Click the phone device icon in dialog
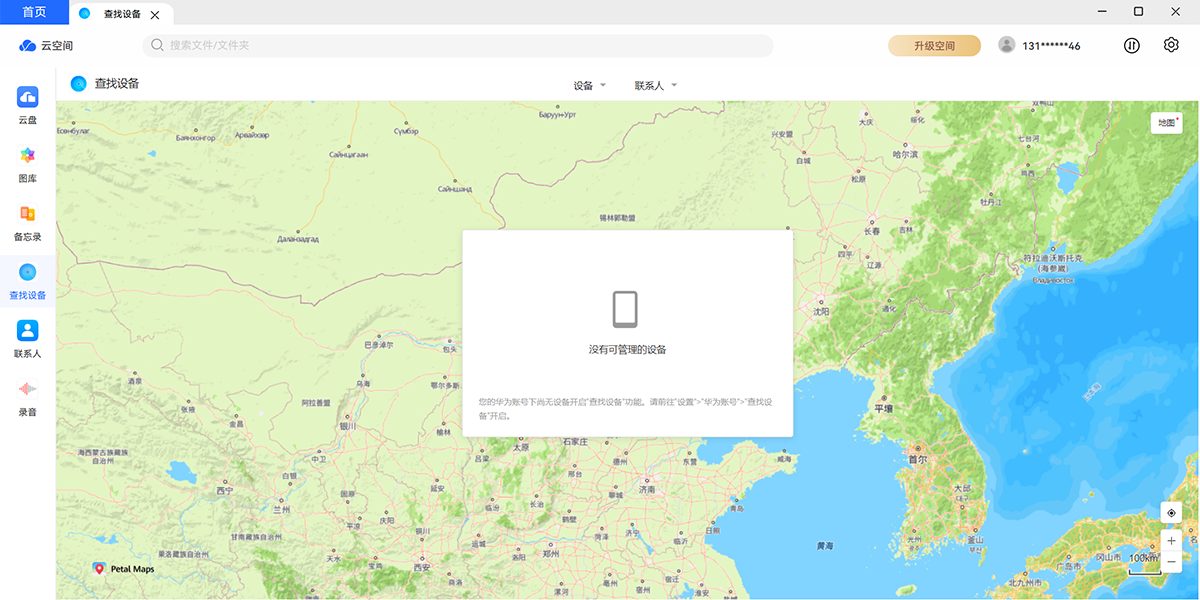Viewport: 1200px width, 600px height. point(626,309)
